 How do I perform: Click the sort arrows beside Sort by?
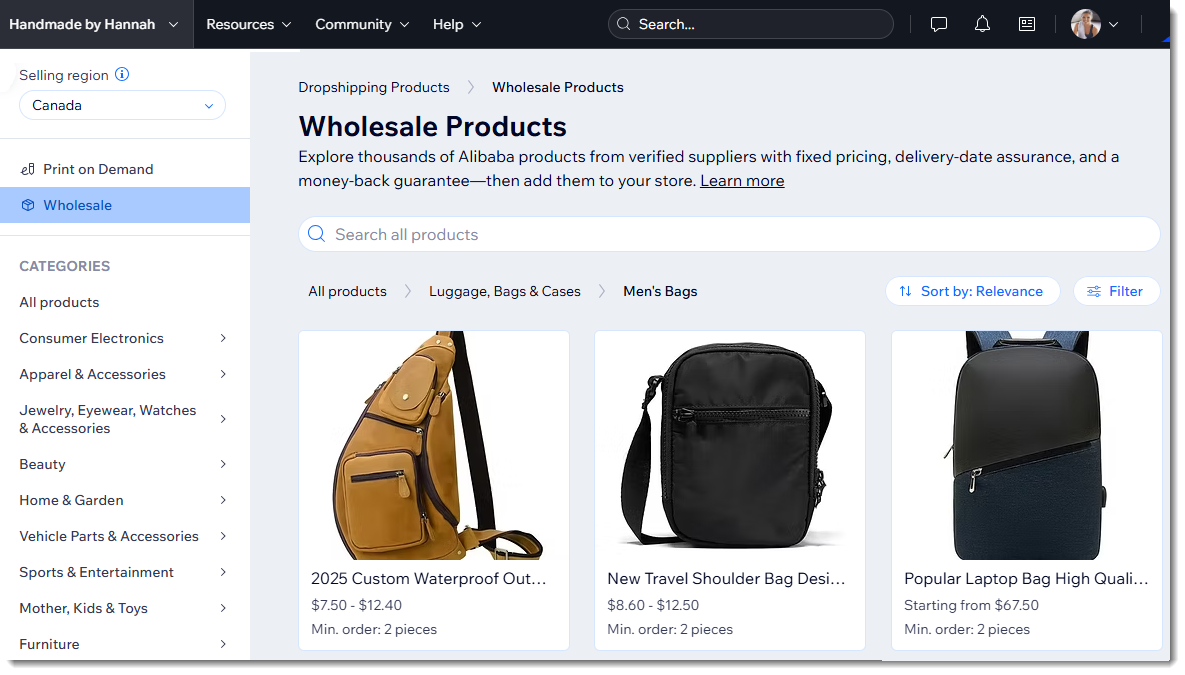(903, 290)
